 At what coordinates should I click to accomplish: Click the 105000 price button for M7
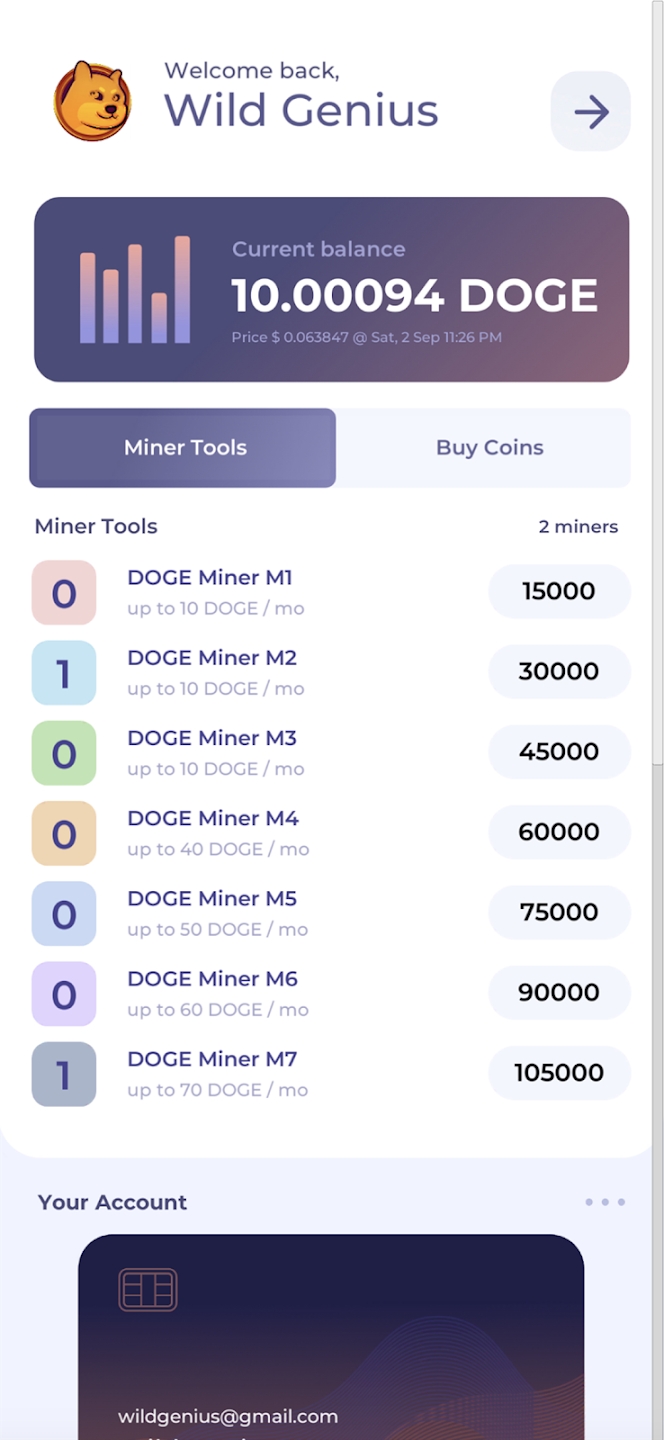click(x=559, y=1073)
